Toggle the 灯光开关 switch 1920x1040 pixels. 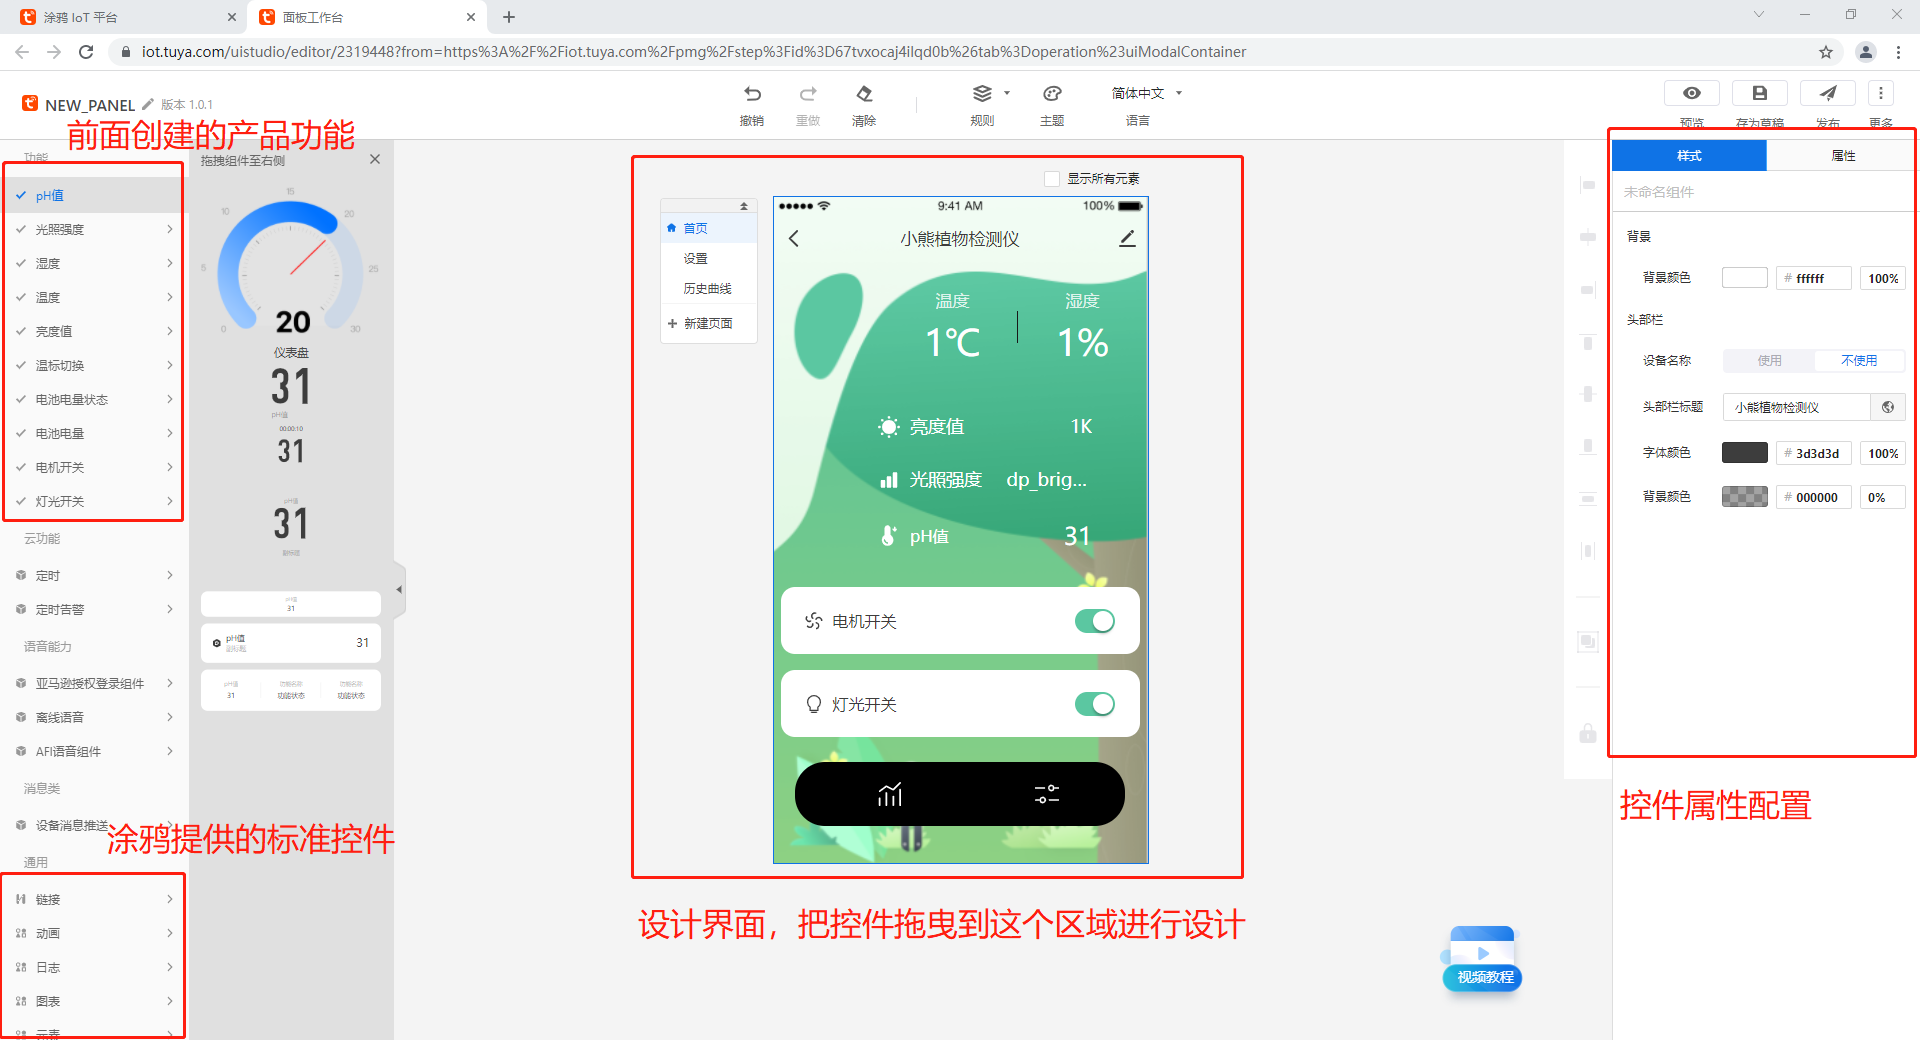(1094, 704)
